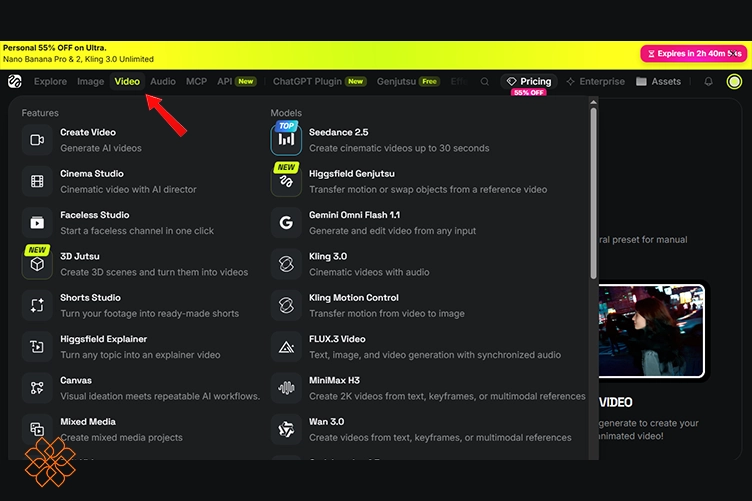
Task: Select Create Video feature title
Action: (88, 132)
